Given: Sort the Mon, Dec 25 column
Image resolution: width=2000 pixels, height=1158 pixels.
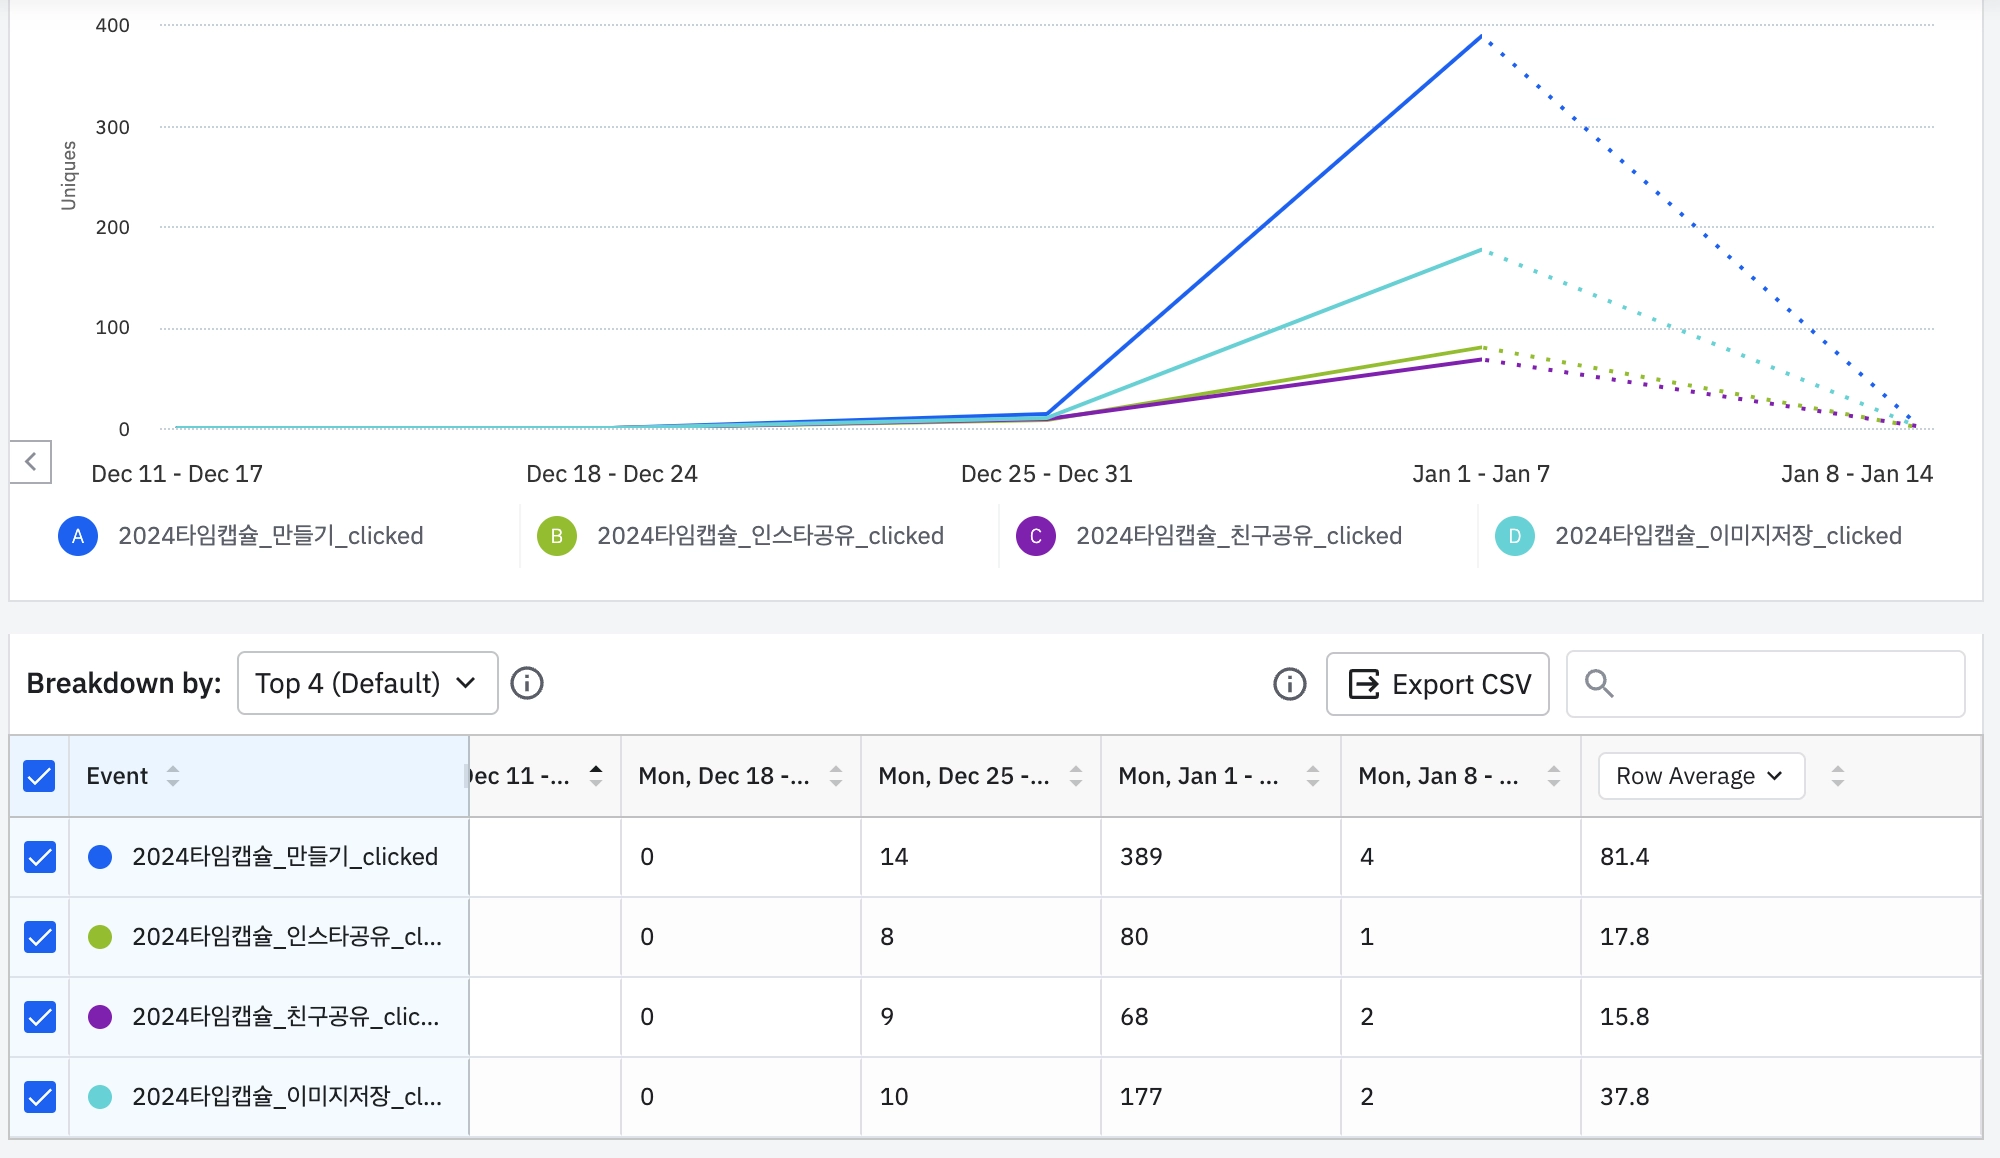Looking at the screenshot, I should 1076,776.
